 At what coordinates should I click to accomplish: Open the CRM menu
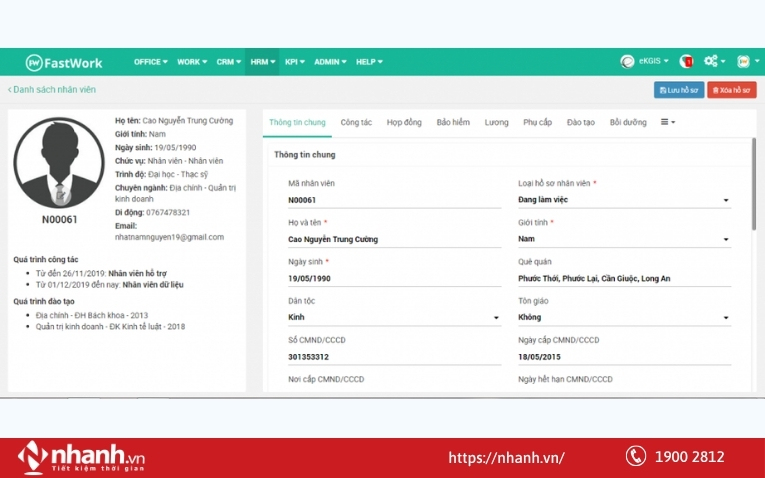pos(229,62)
